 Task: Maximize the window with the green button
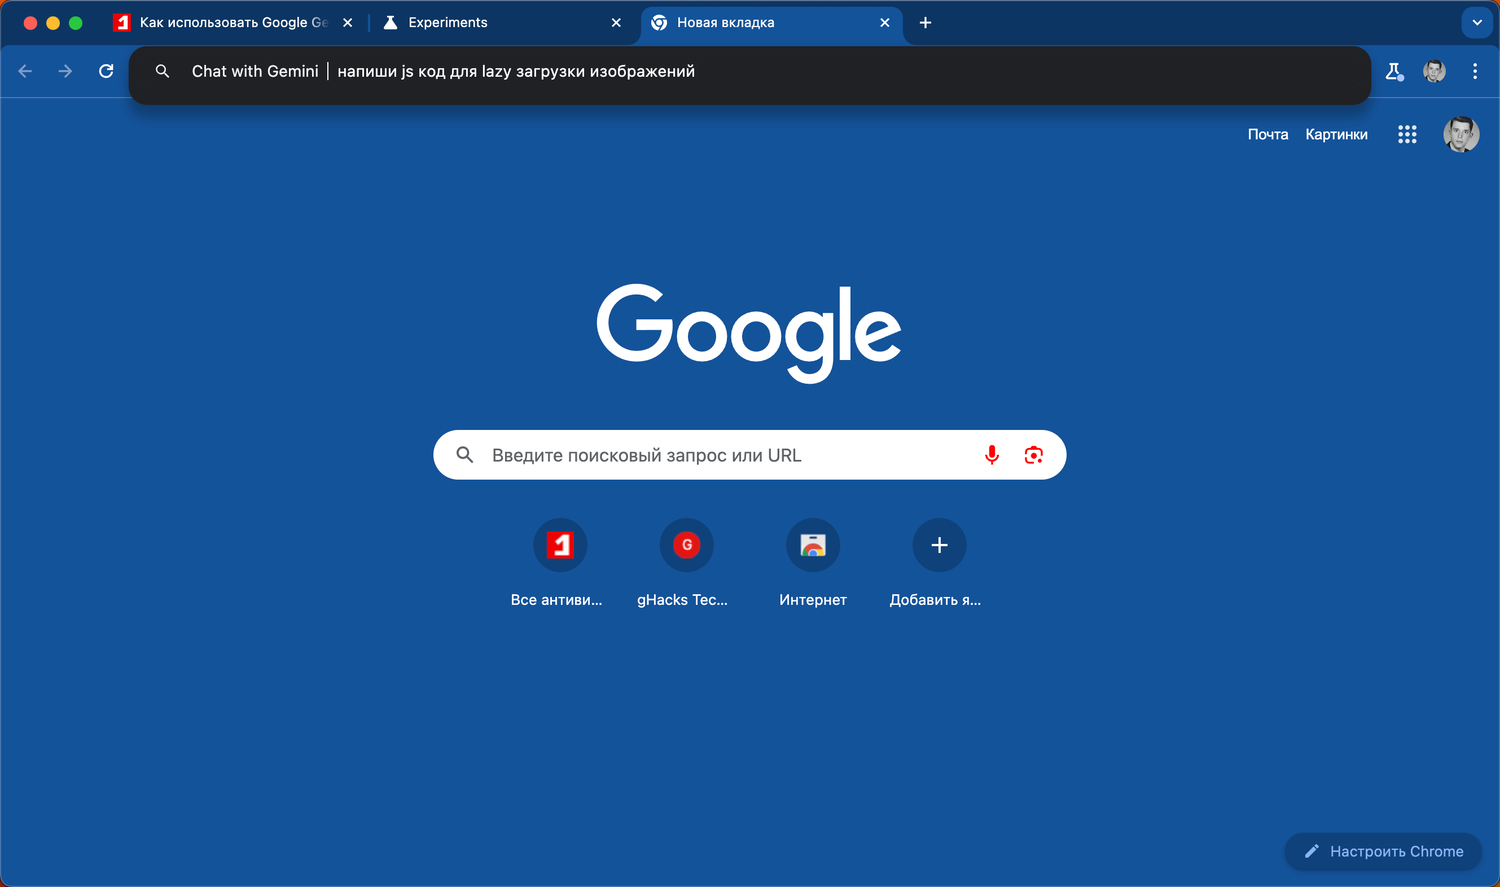pyautogui.click(x=75, y=22)
